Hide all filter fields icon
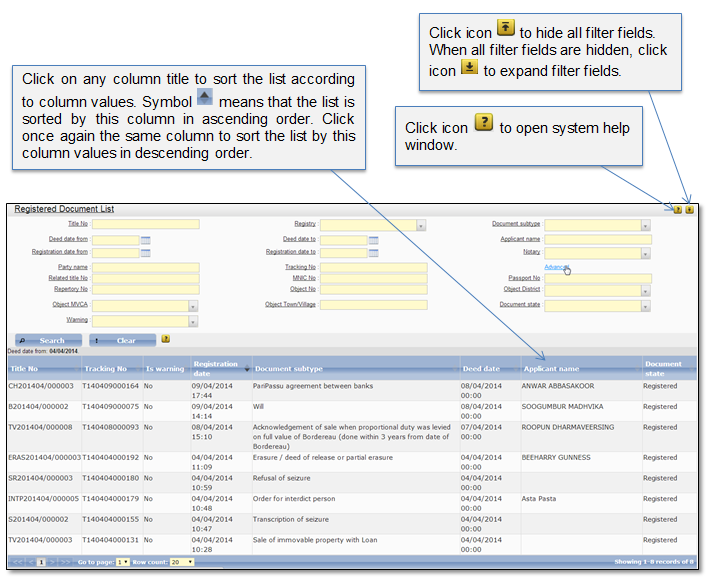The height and width of the screenshot is (583, 710). (690, 210)
